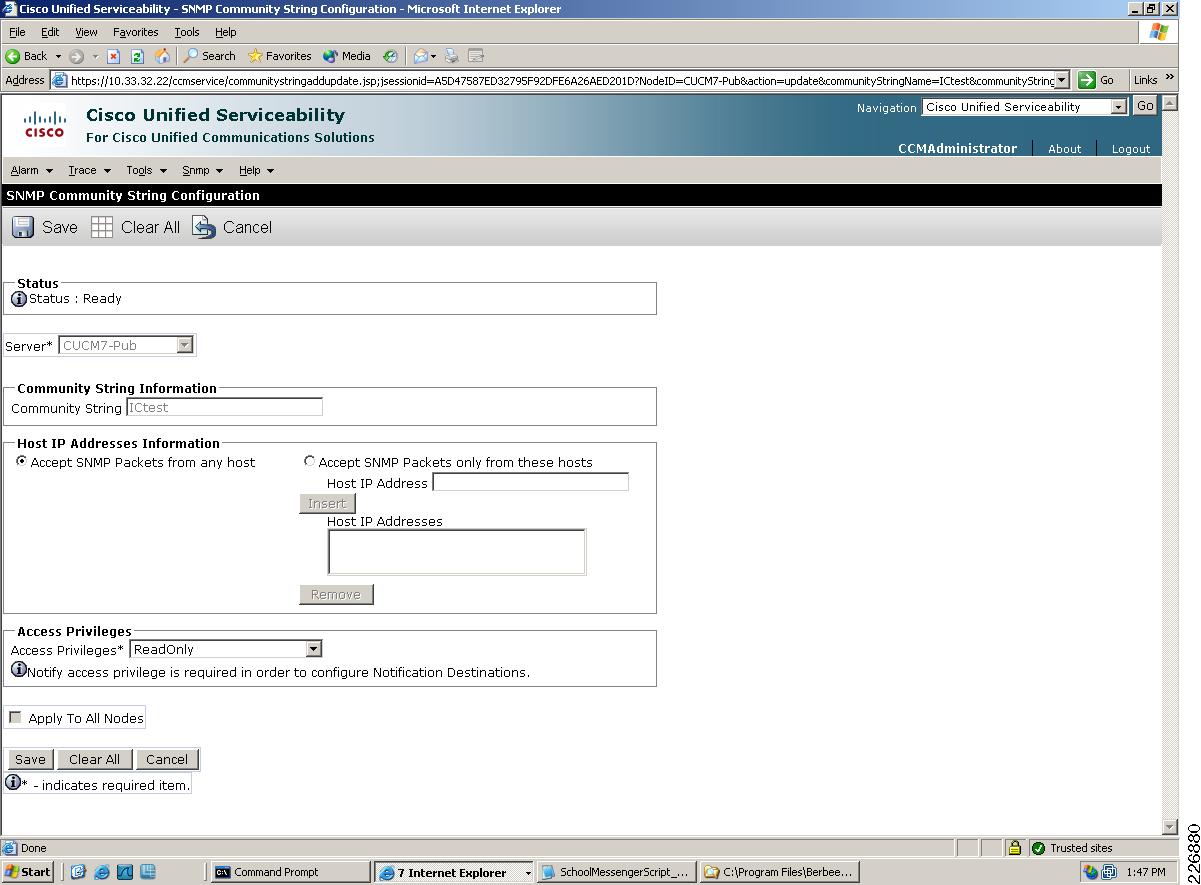Open the address bar history dropdown arrow
The height and width of the screenshot is (885, 1201).
[1061, 80]
